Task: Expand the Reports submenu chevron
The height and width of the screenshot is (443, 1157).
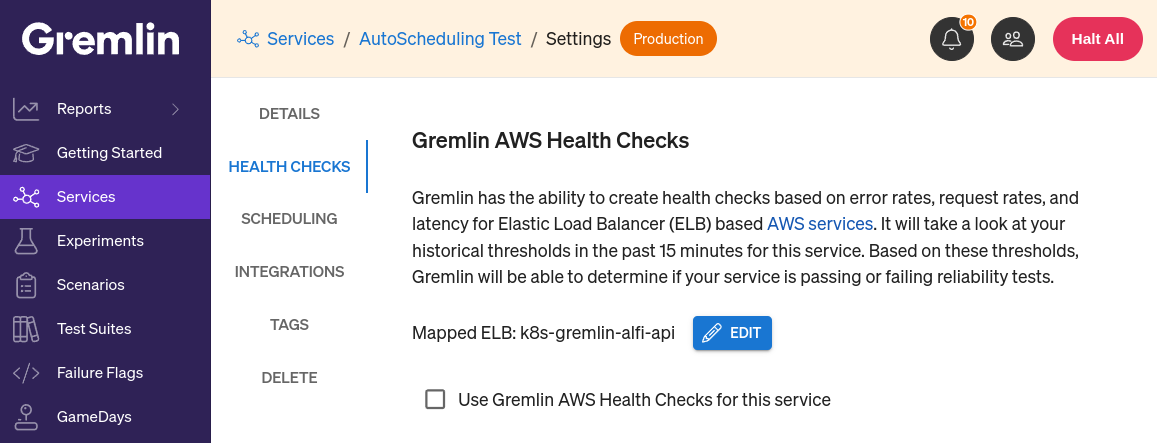Action: (176, 109)
